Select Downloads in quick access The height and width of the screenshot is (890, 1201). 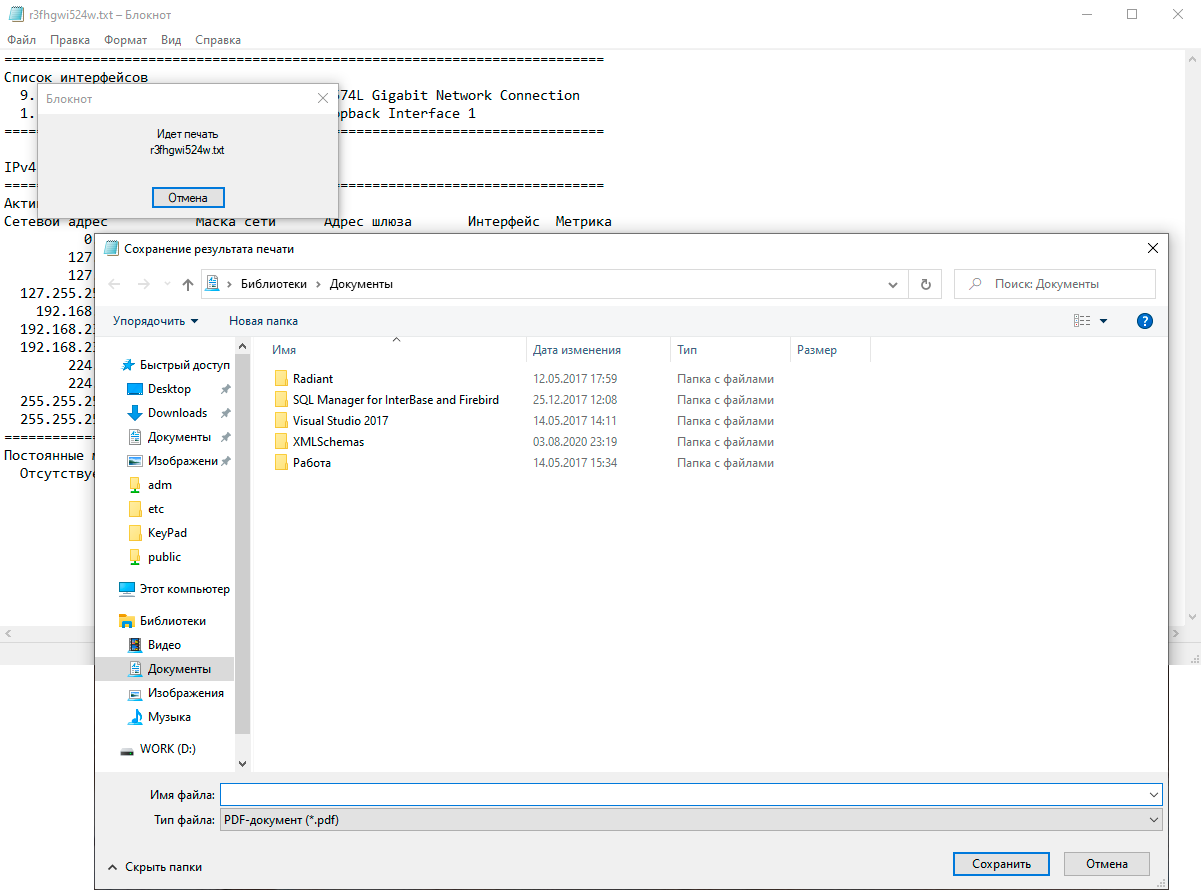pos(177,413)
